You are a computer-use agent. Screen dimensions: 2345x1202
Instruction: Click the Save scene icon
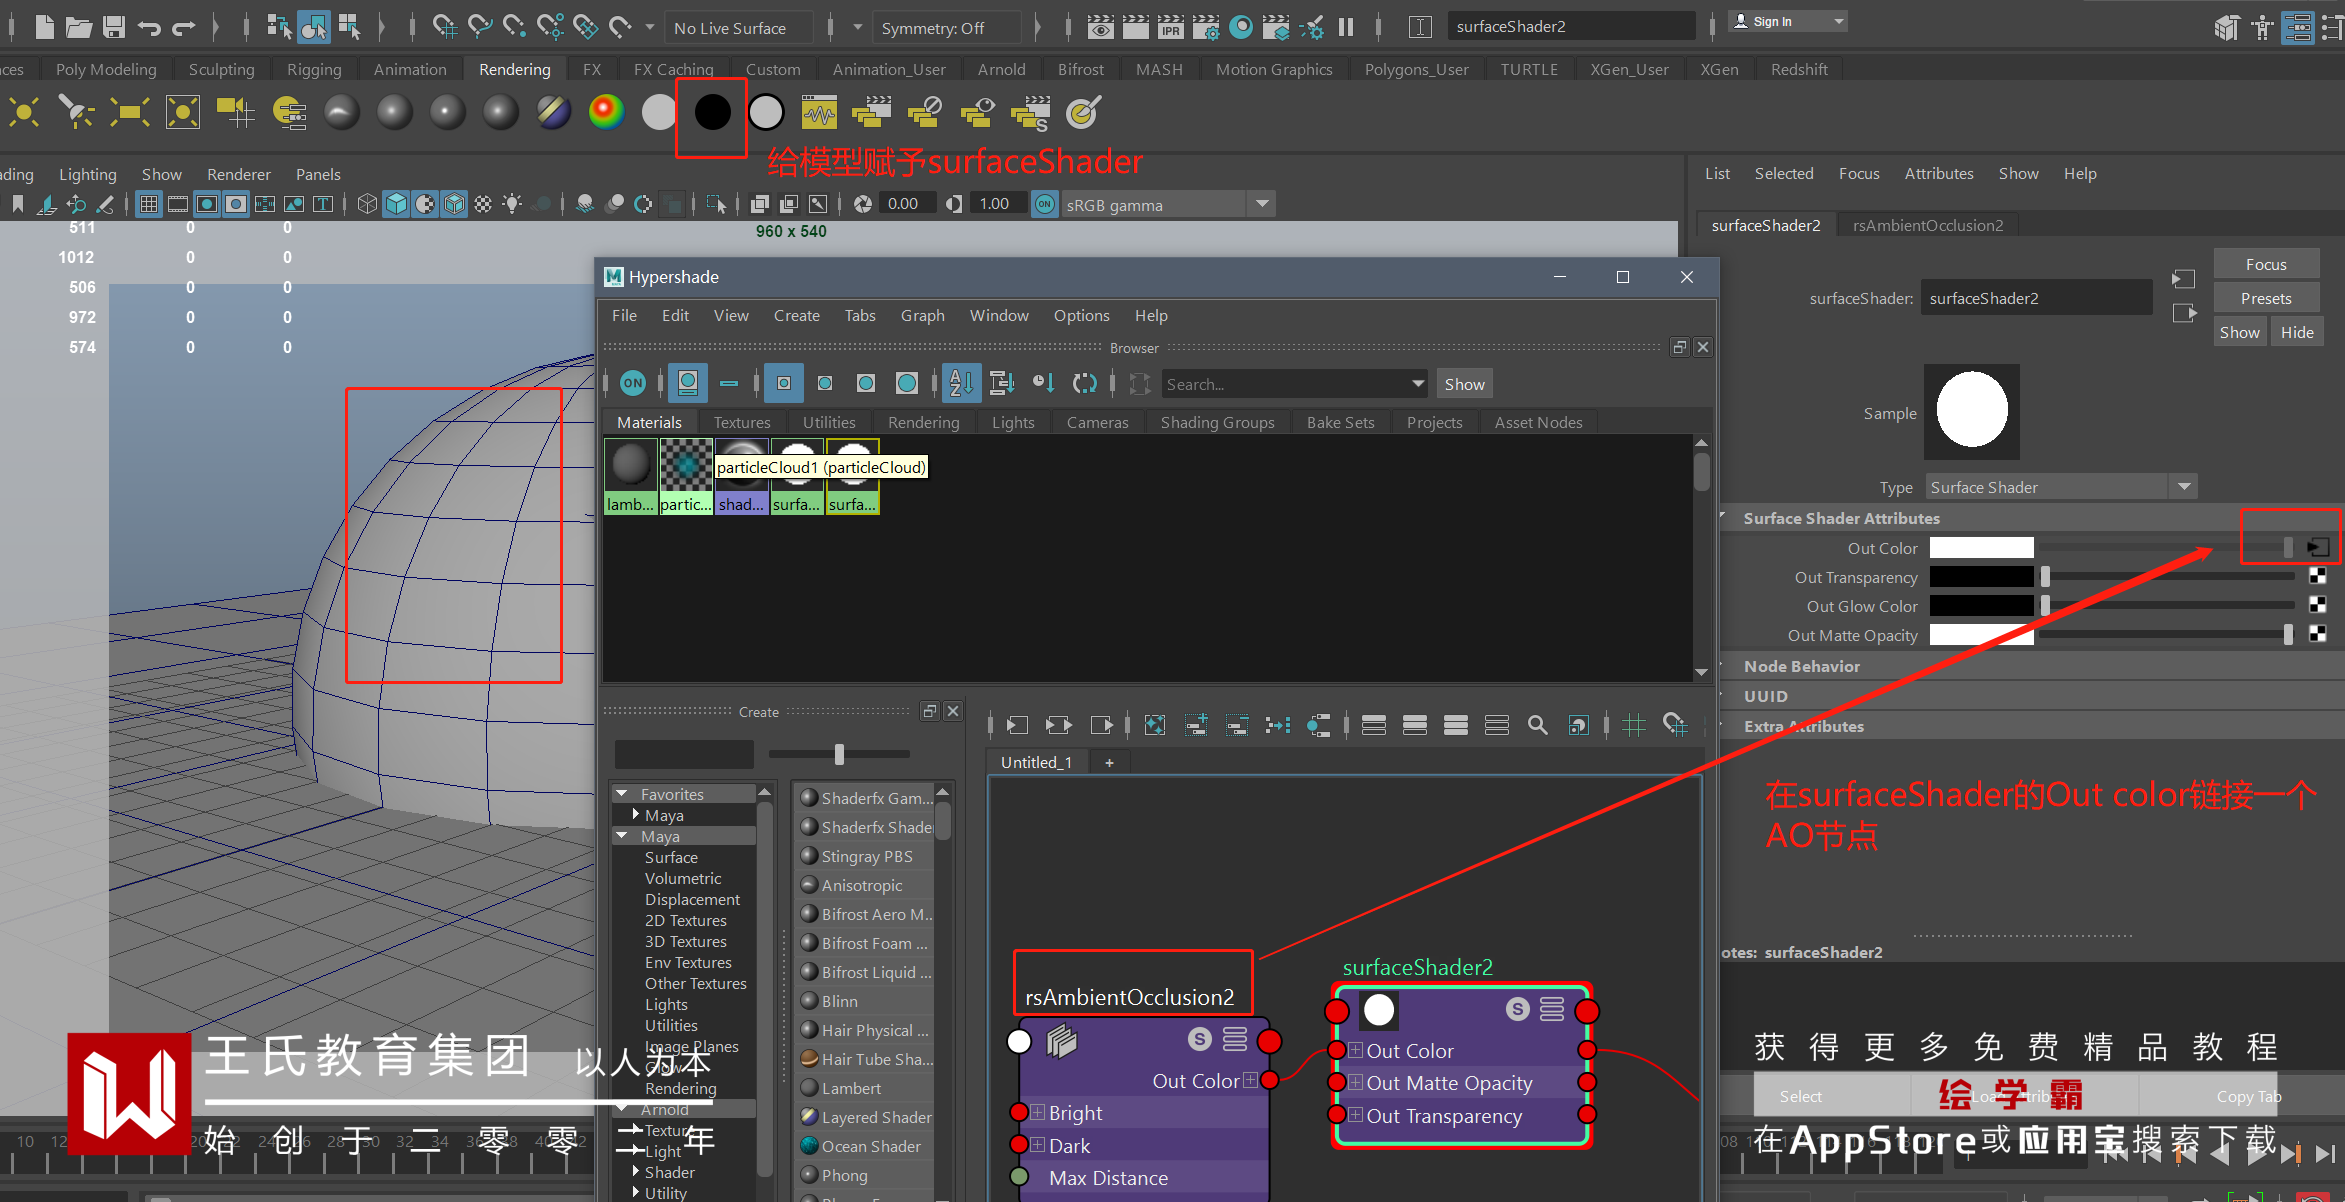tap(114, 27)
